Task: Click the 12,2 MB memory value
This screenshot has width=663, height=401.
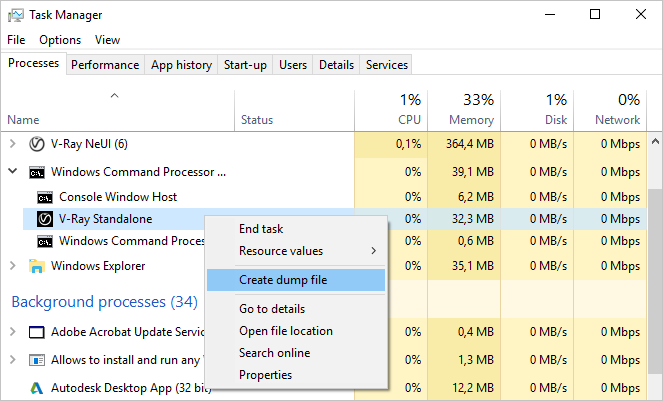Action: coord(473,388)
